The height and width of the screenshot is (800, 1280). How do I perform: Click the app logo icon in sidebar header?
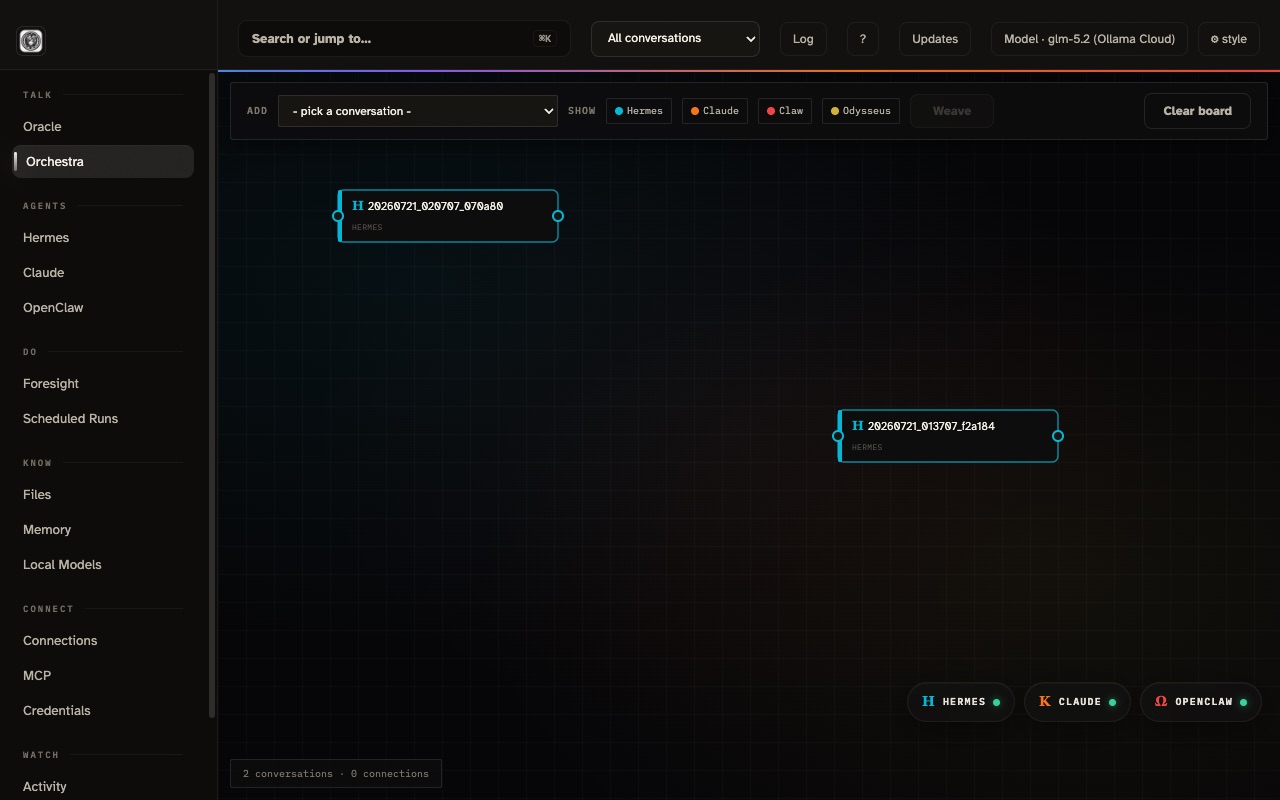(31, 41)
